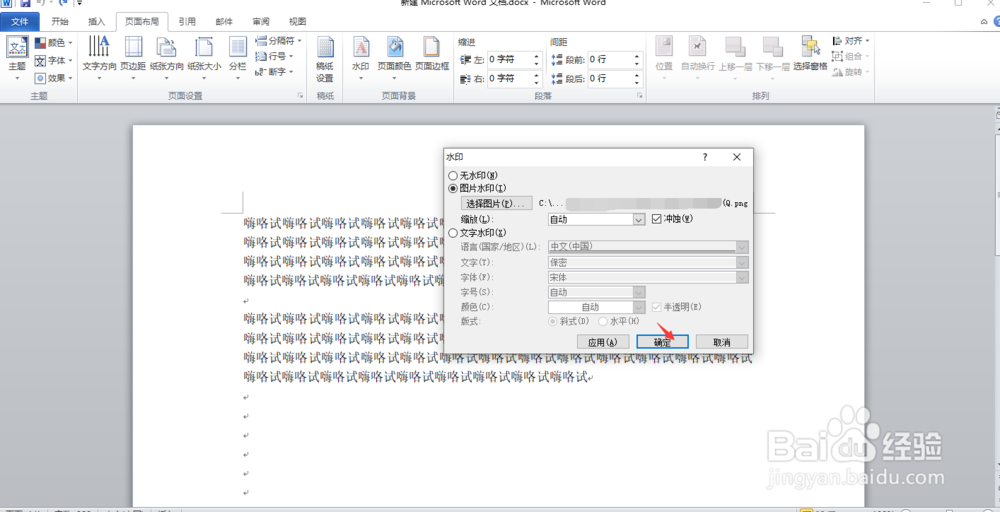This screenshot has width=1000, height=512.
Task: Open Line Numbers (行号) menu
Action: point(274,56)
